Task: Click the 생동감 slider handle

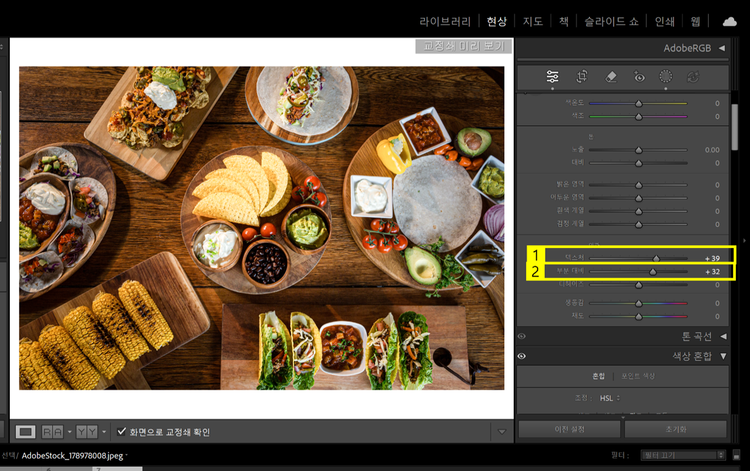Action: 639,304
